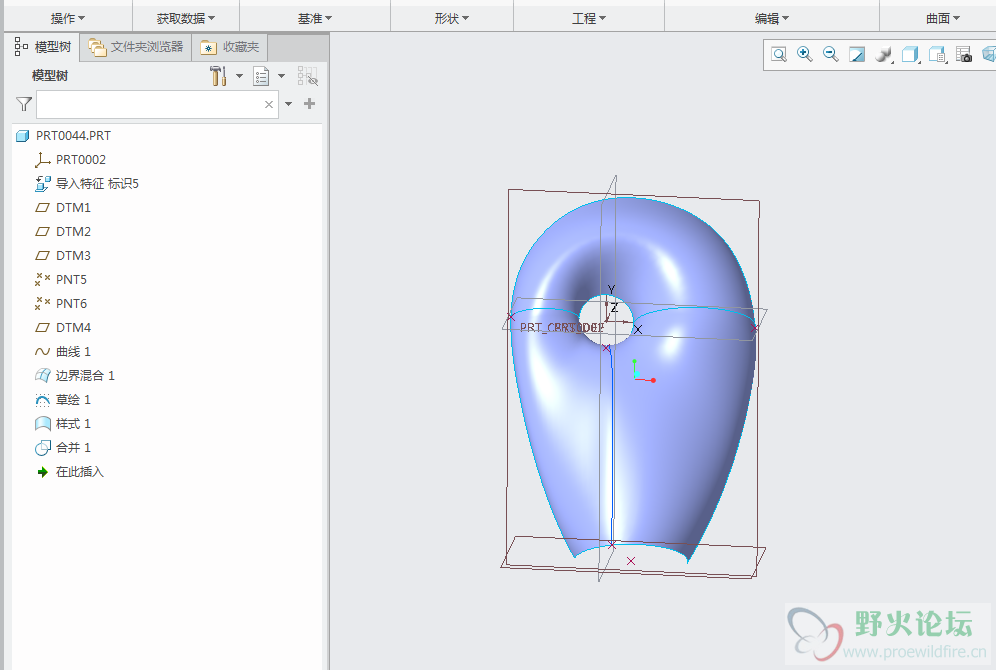Open the 操作 ribbon group dropdown
Screen dimensions: 996x670
[x=67, y=18]
